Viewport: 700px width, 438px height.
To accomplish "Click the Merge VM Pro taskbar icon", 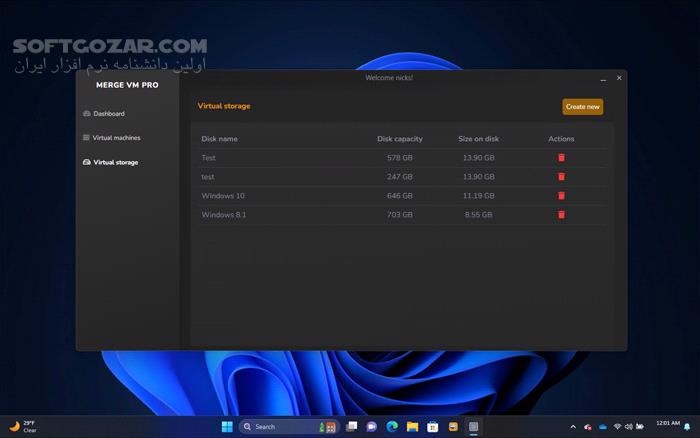I will click(x=473, y=427).
